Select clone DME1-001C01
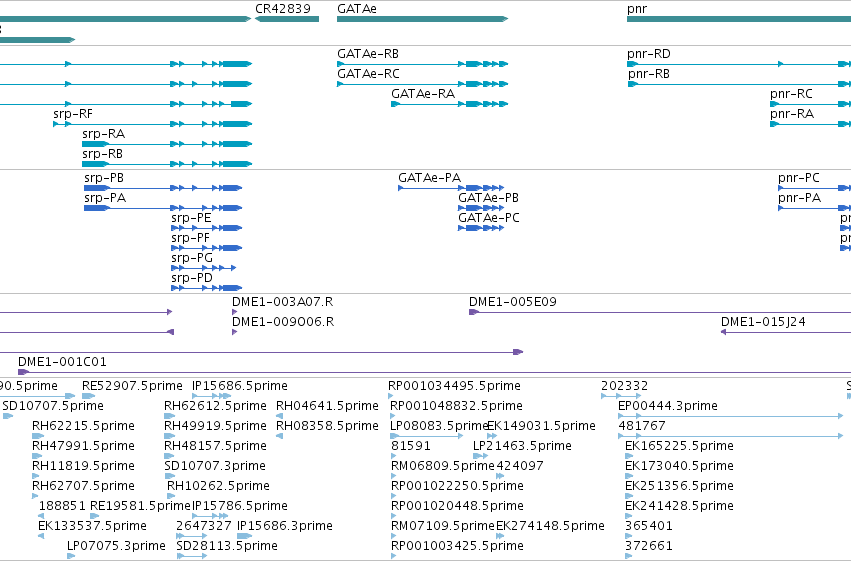 coord(434,372)
